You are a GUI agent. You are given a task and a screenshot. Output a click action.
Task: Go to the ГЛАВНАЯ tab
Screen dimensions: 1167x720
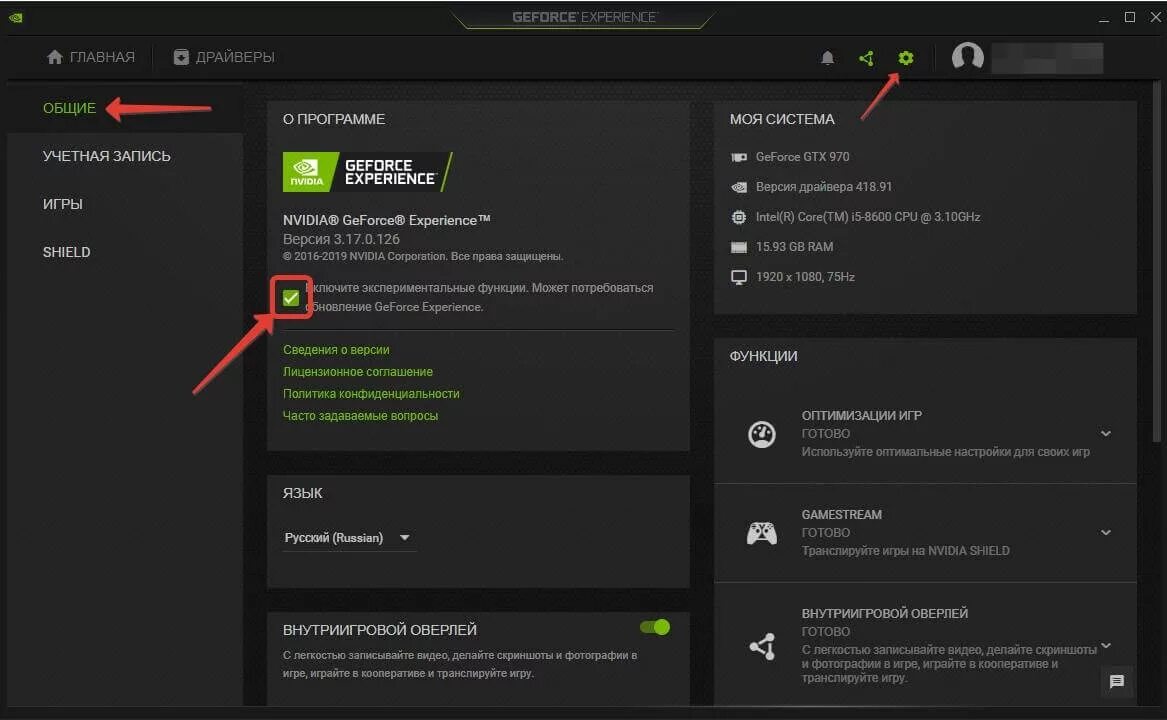(90, 57)
